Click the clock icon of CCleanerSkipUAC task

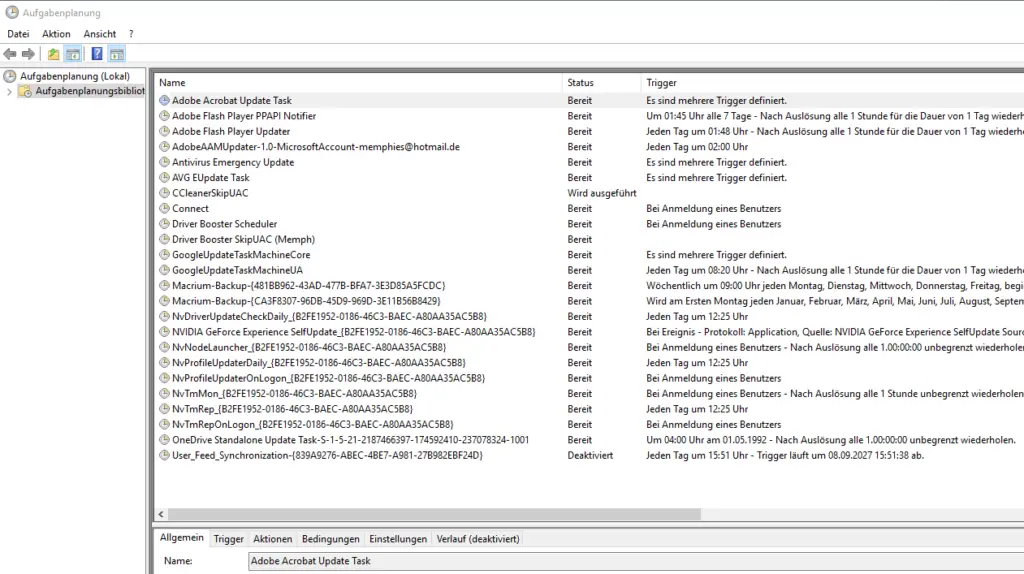tap(165, 193)
